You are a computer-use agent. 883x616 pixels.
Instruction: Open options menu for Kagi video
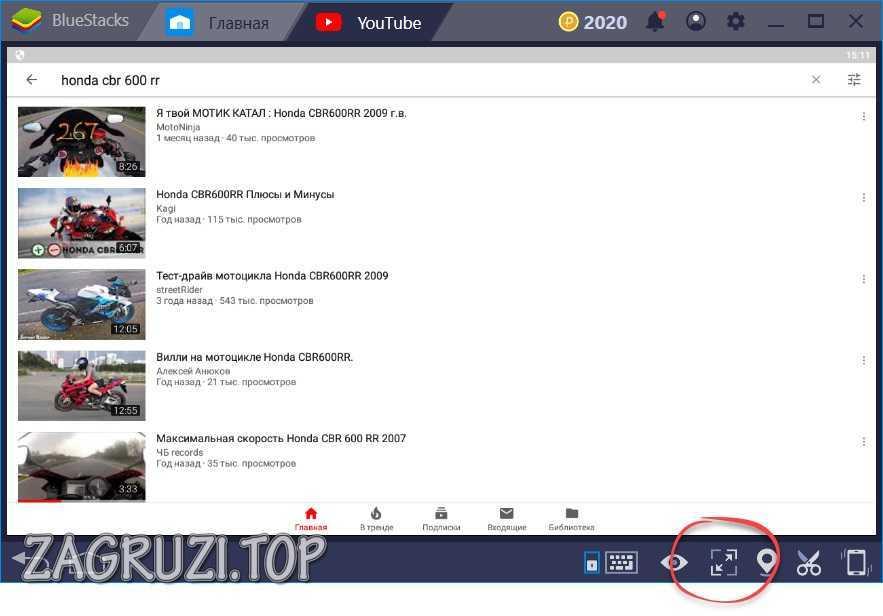tap(864, 198)
